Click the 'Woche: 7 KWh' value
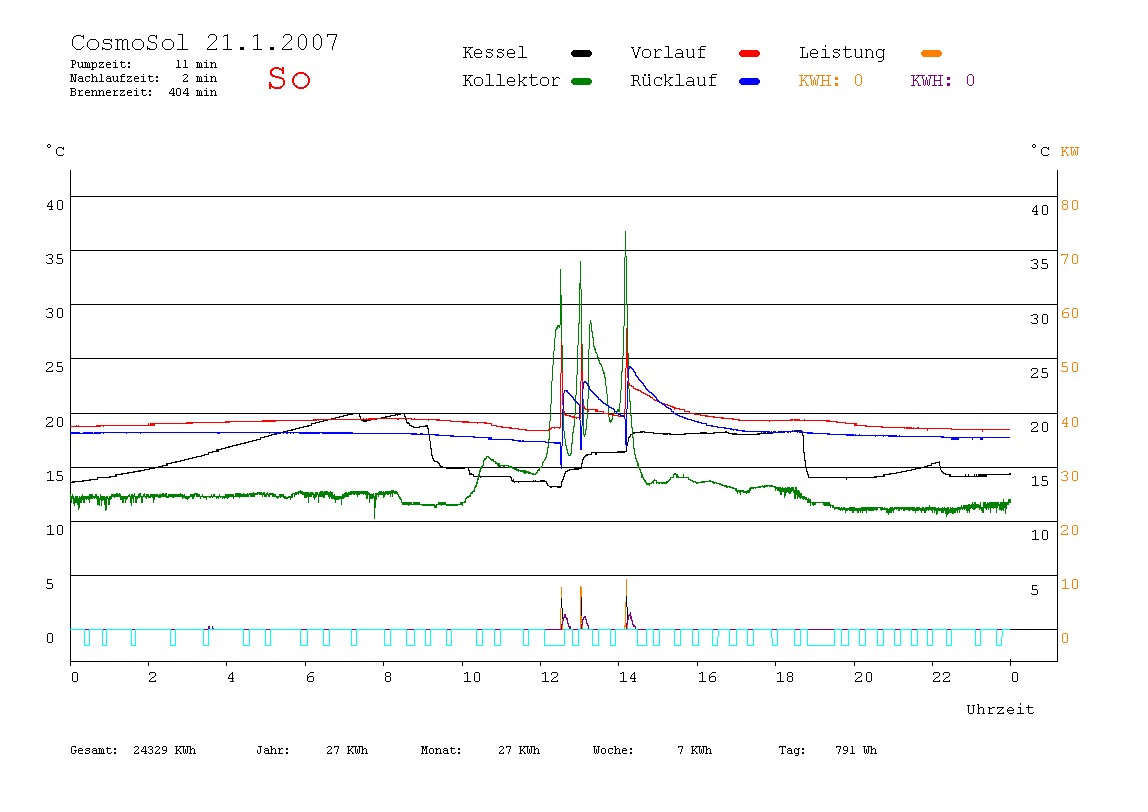This screenshot has width=1148, height=812. pos(652,750)
